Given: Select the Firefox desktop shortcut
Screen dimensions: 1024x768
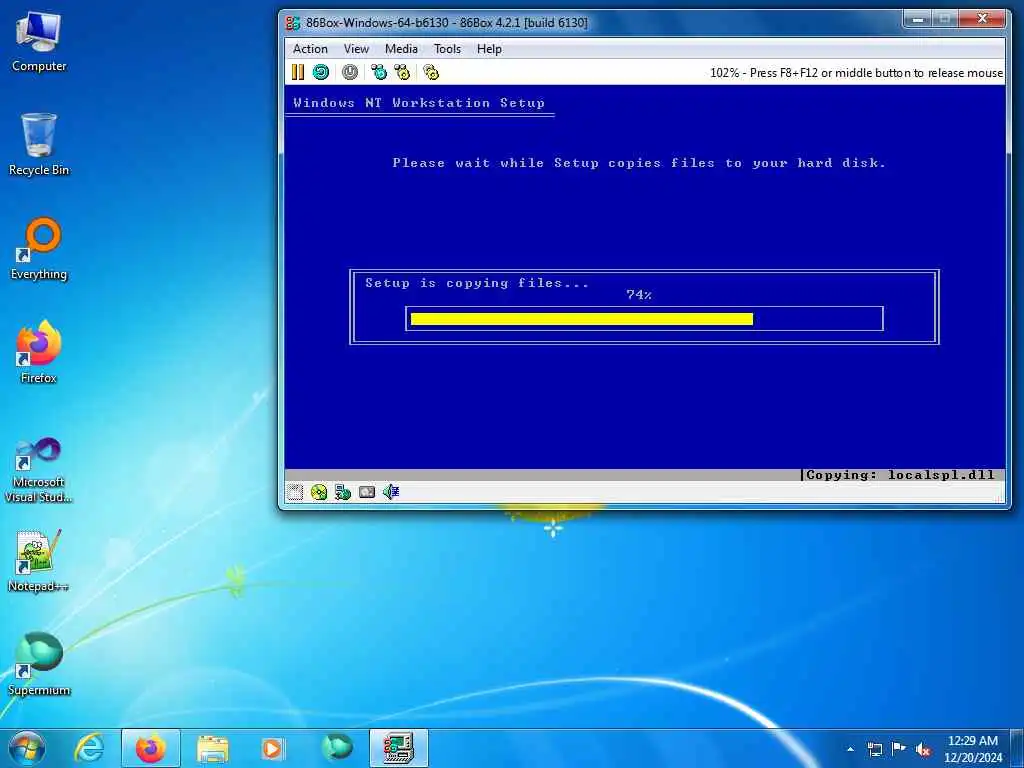Looking at the screenshot, I should 39,352.
